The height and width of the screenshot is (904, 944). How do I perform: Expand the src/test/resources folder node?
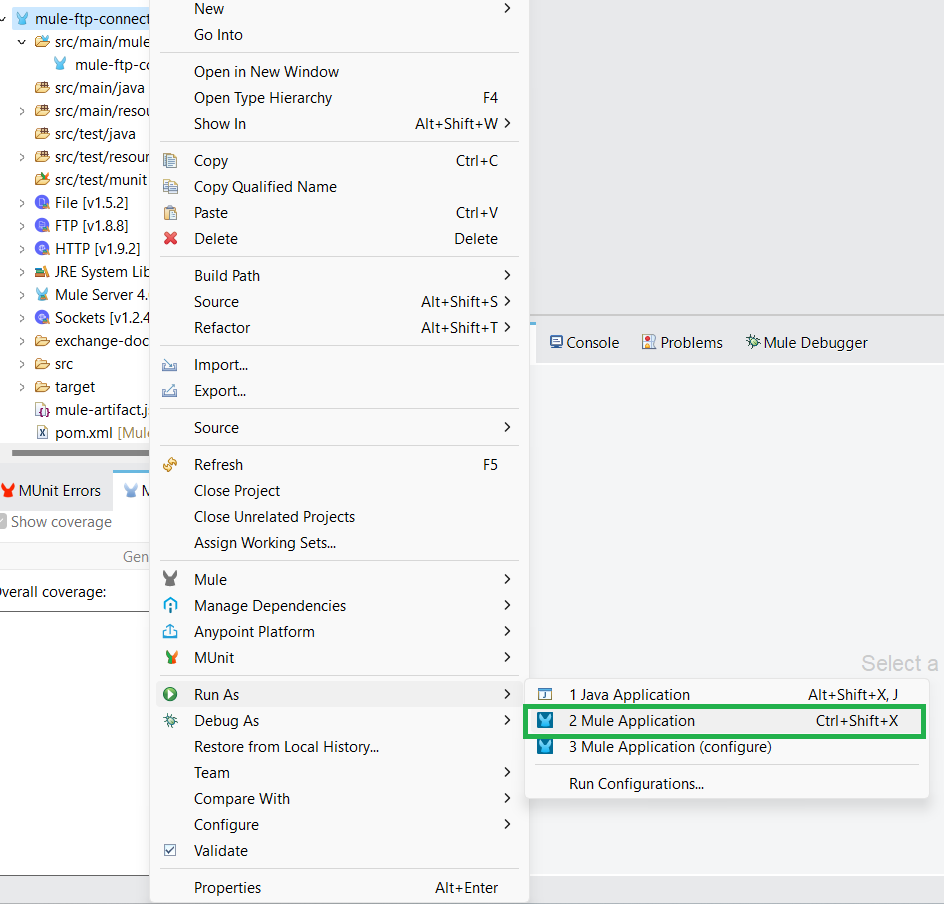click(x=22, y=157)
